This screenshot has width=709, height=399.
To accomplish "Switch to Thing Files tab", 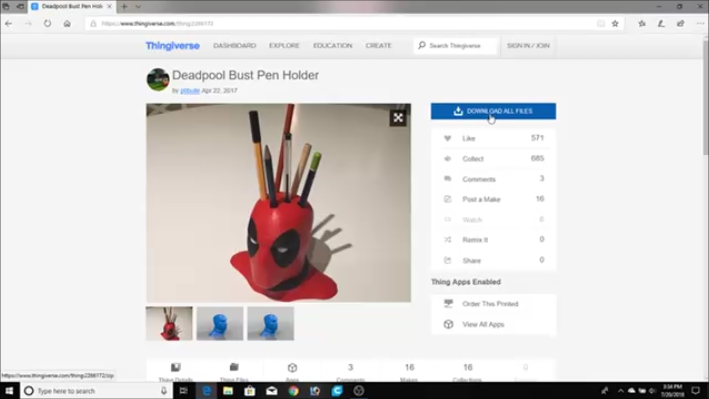I will [x=234, y=372].
